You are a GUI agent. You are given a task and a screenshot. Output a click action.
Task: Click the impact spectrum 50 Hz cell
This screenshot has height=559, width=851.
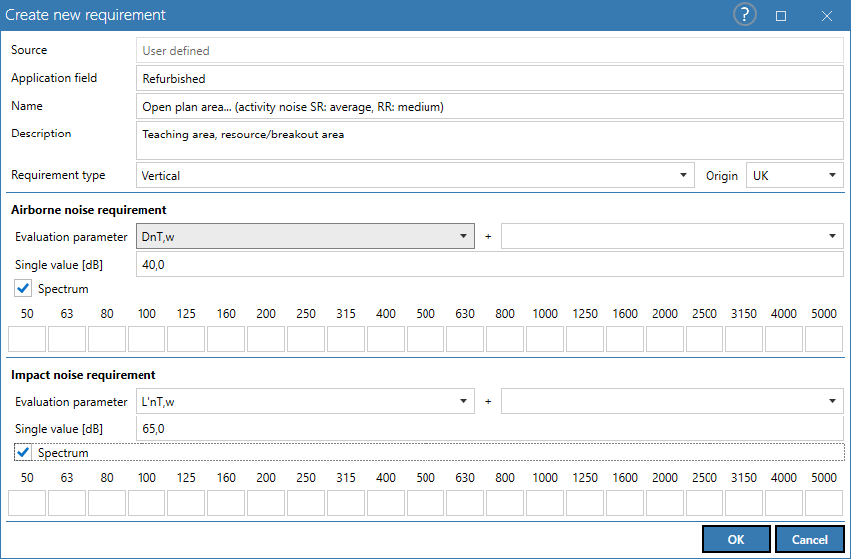27,503
